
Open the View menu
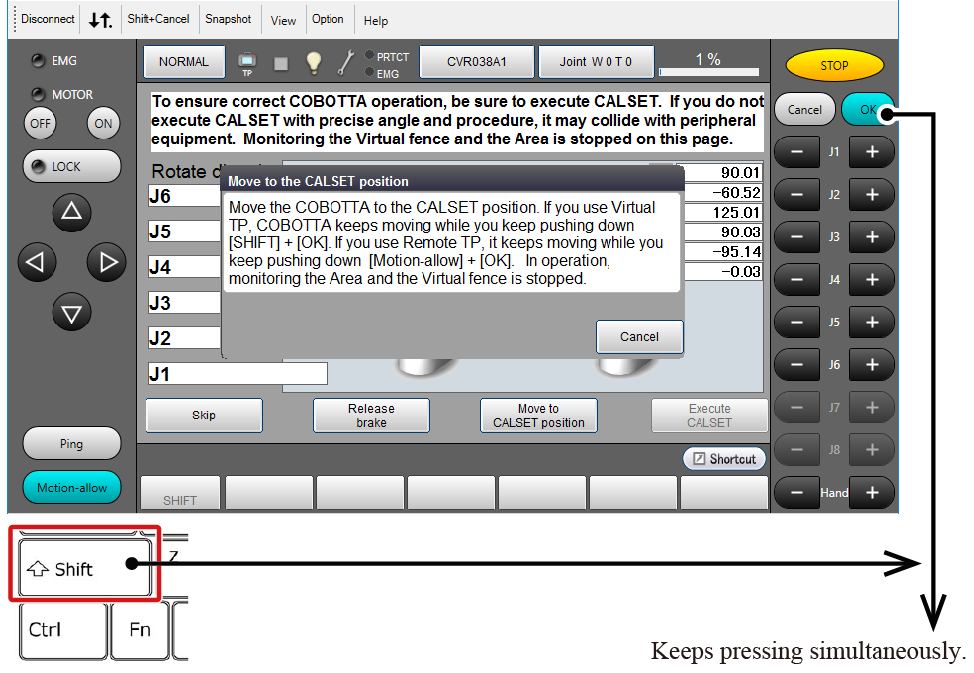tap(284, 20)
